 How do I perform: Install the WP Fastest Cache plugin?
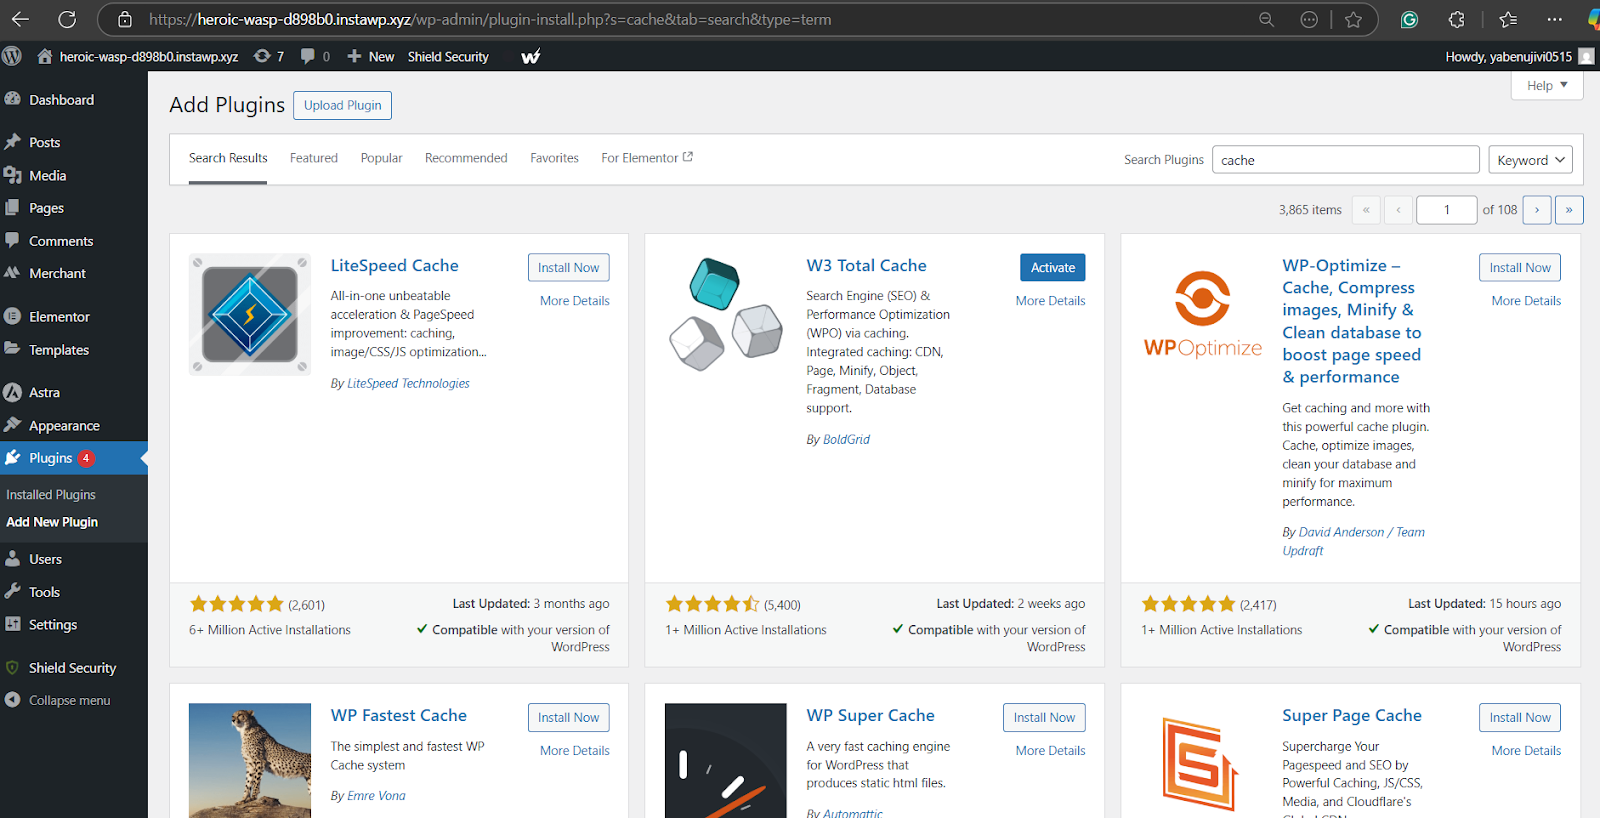point(568,717)
